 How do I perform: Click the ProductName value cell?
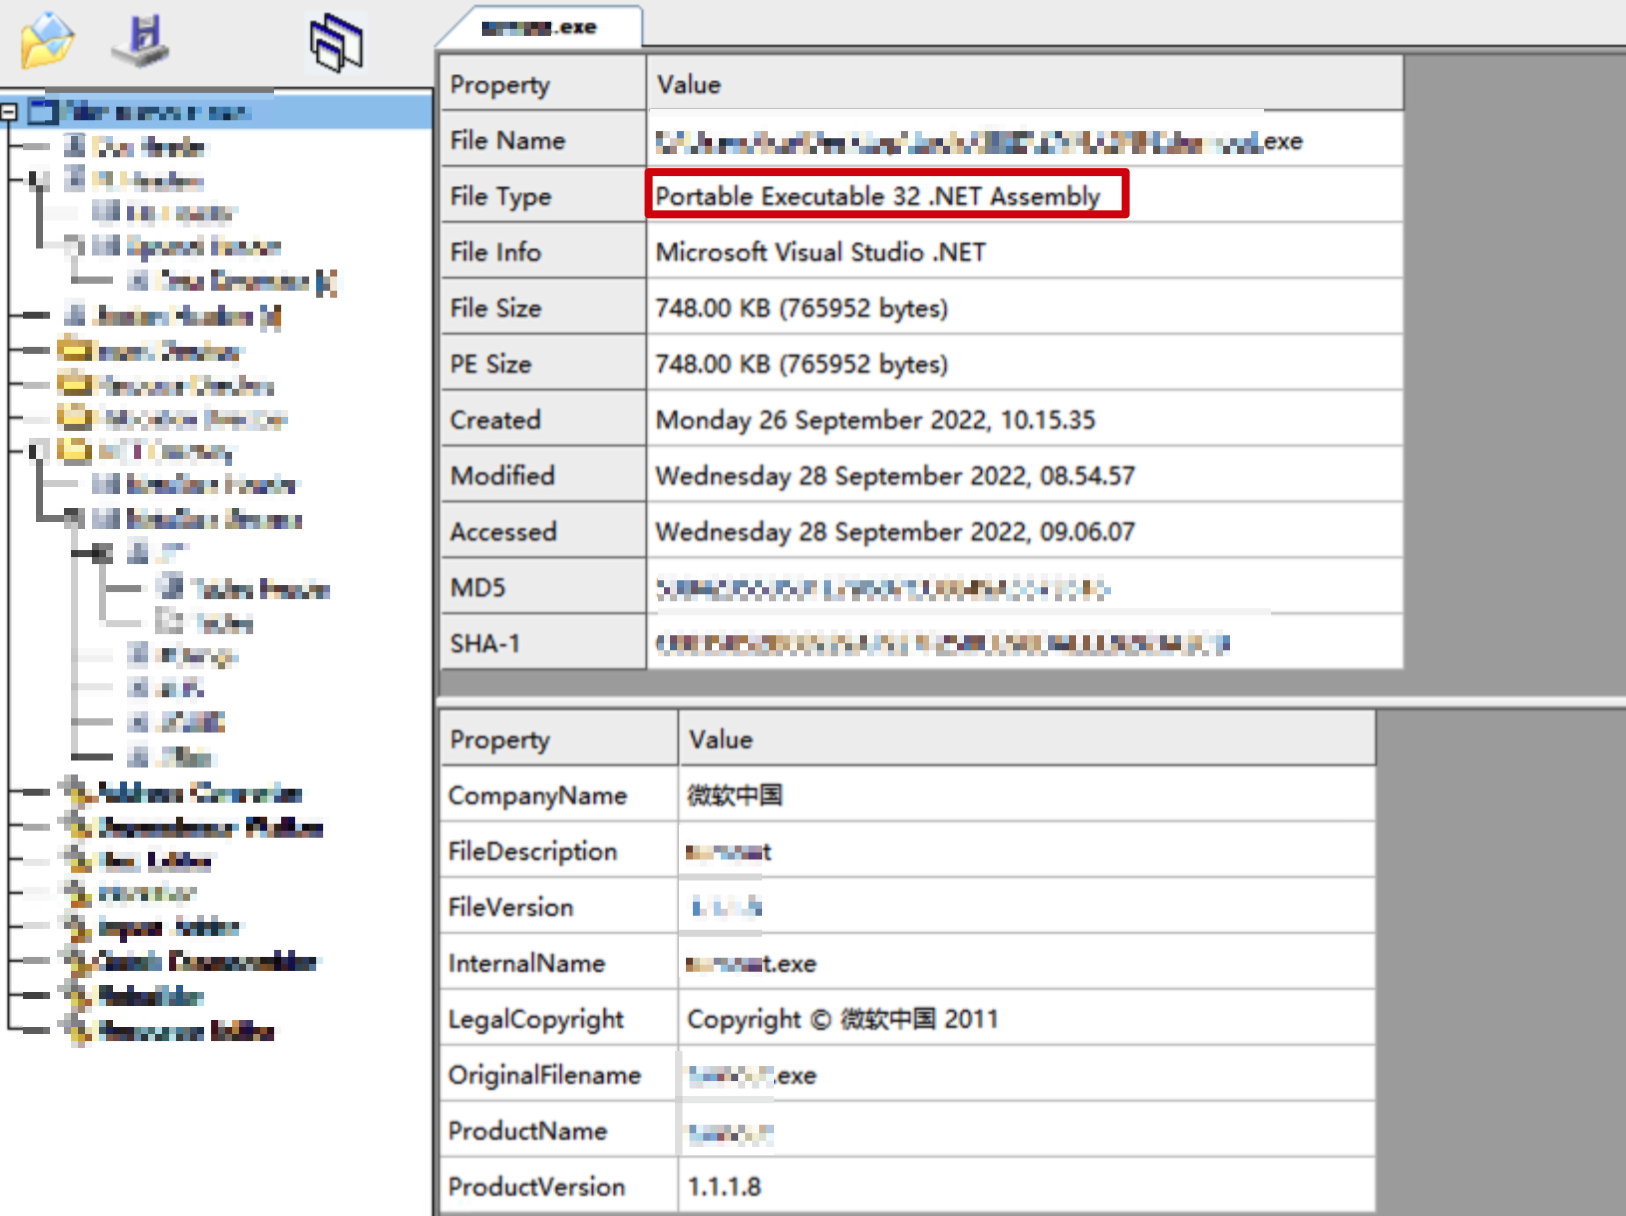1027,1131
